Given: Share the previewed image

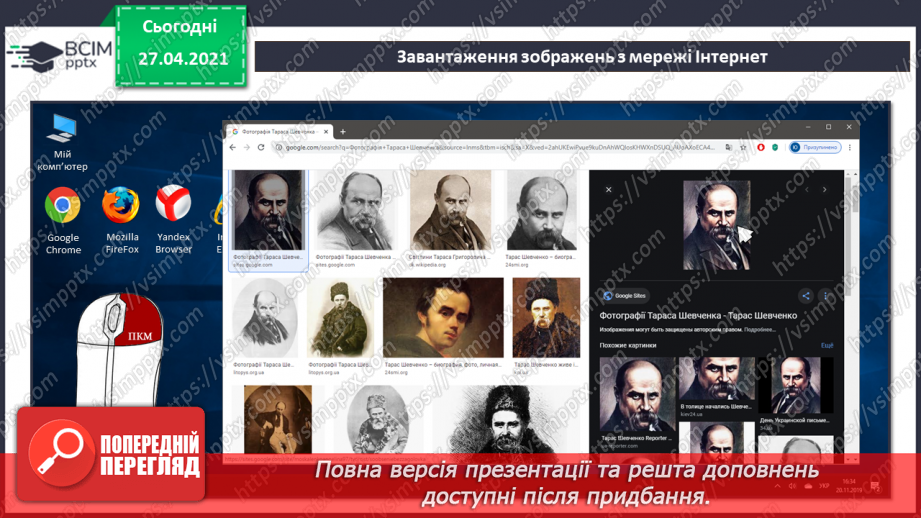Looking at the screenshot, I should (806, 296).
